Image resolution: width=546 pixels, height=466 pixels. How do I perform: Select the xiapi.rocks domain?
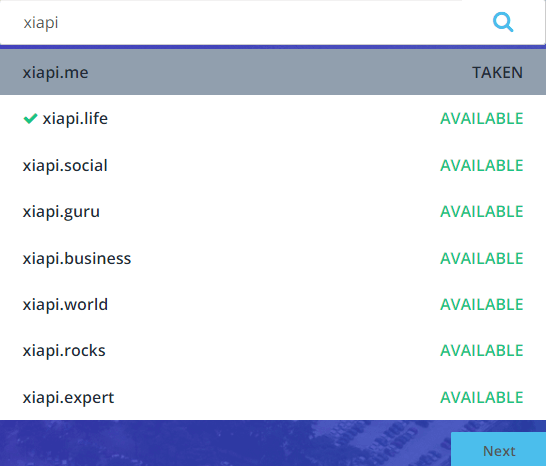click(273, 350)
